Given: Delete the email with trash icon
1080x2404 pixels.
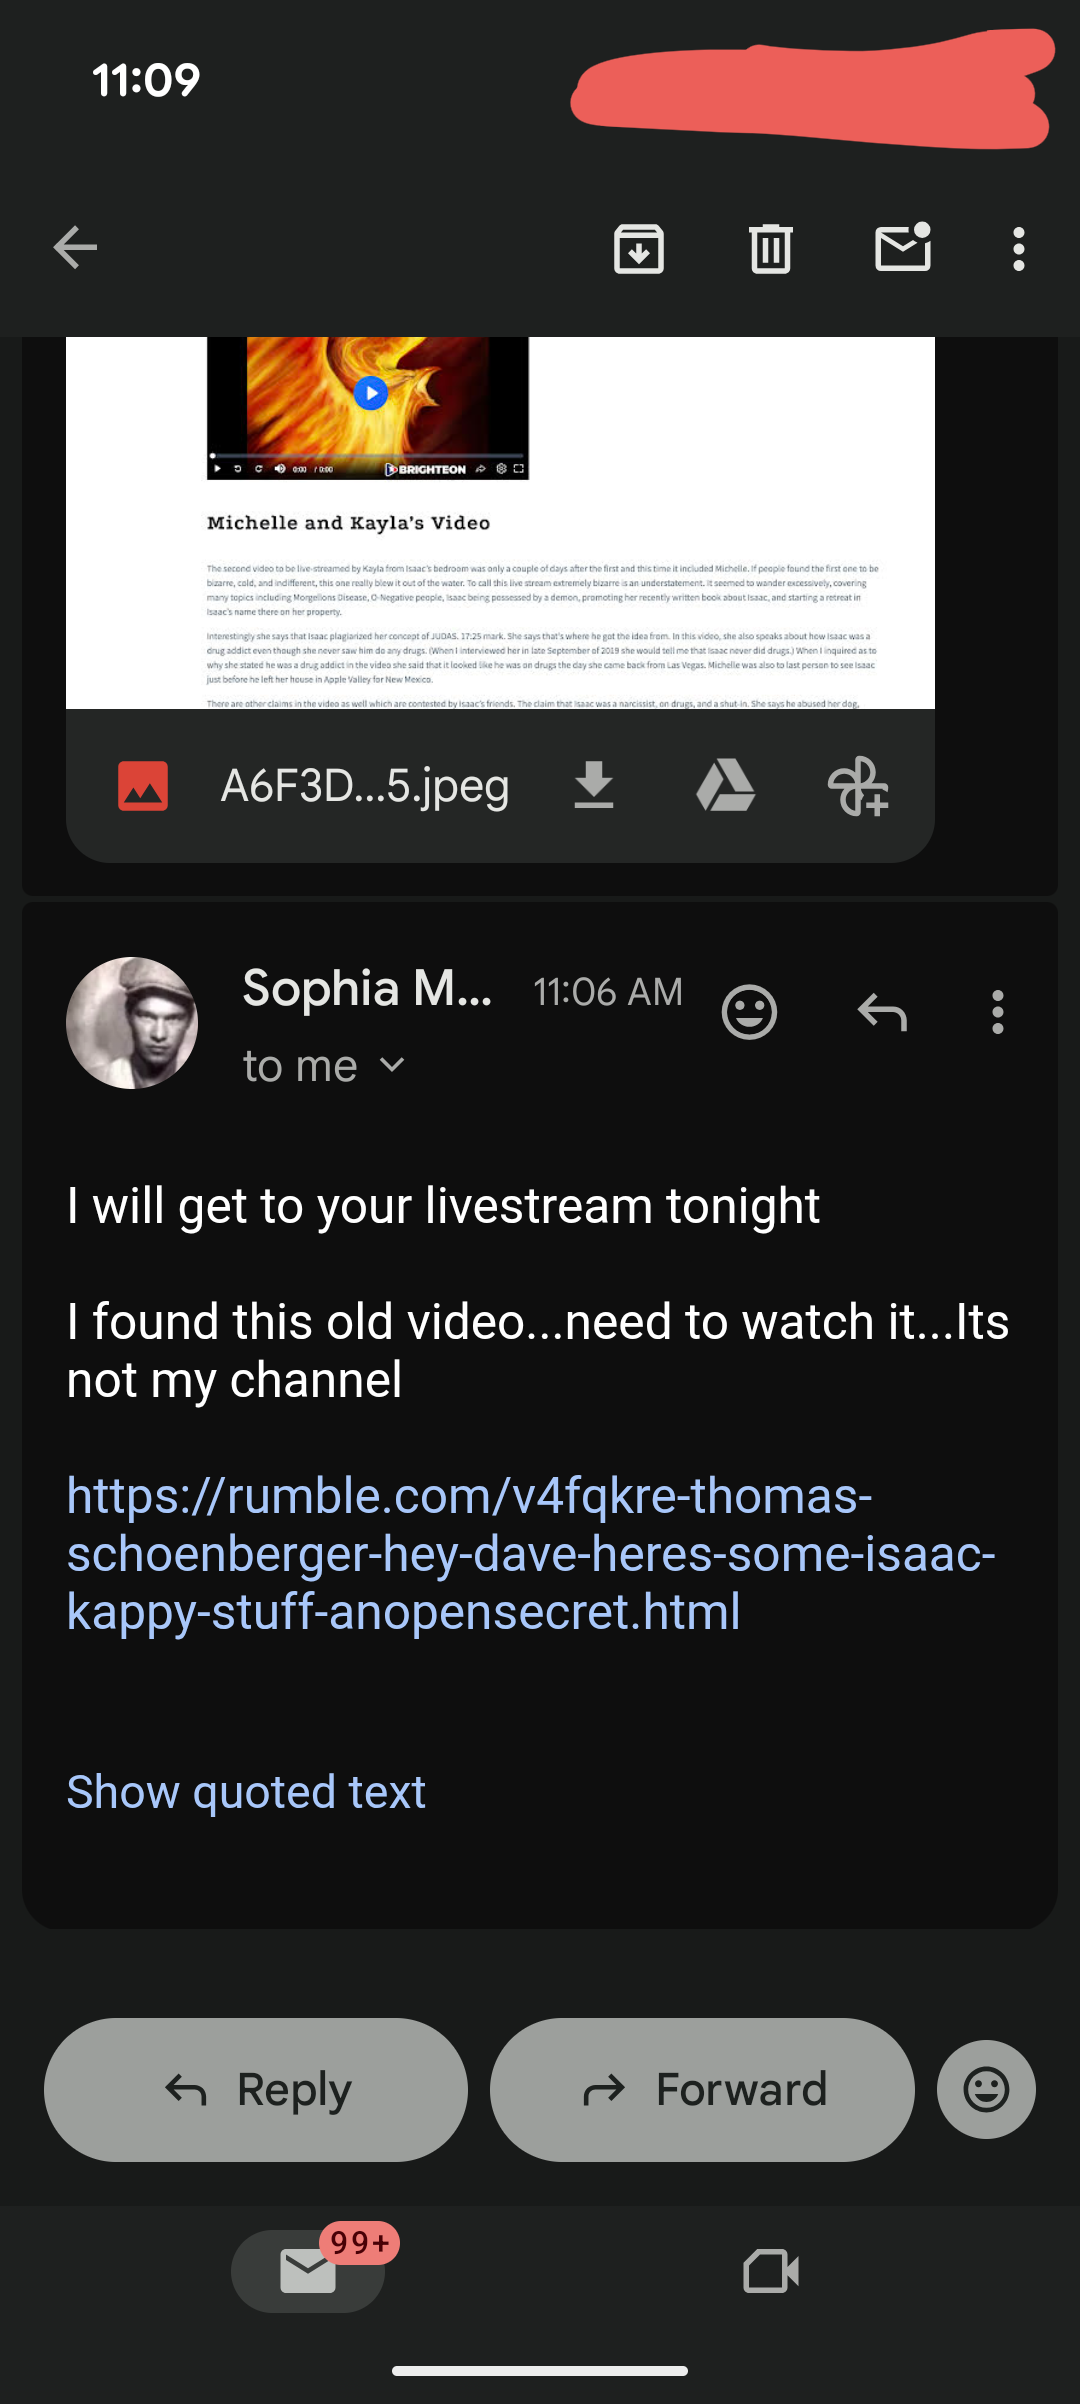Looking at the screenshot, I should (x=770, y=248).
